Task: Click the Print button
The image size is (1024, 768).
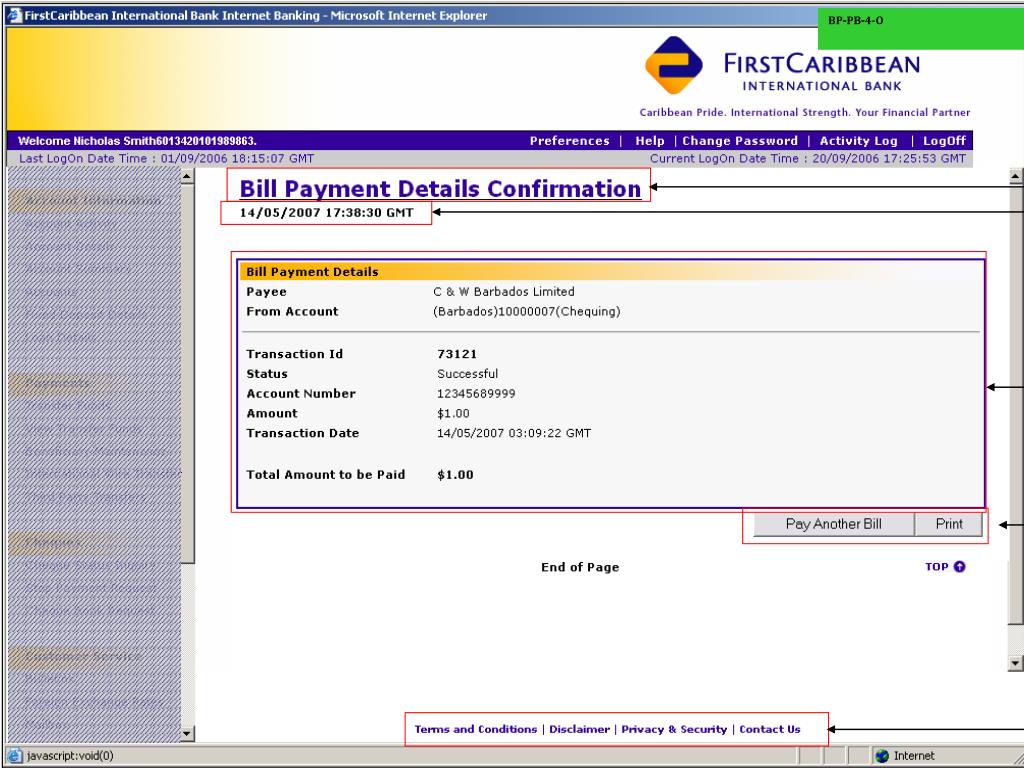Action: 949,524
